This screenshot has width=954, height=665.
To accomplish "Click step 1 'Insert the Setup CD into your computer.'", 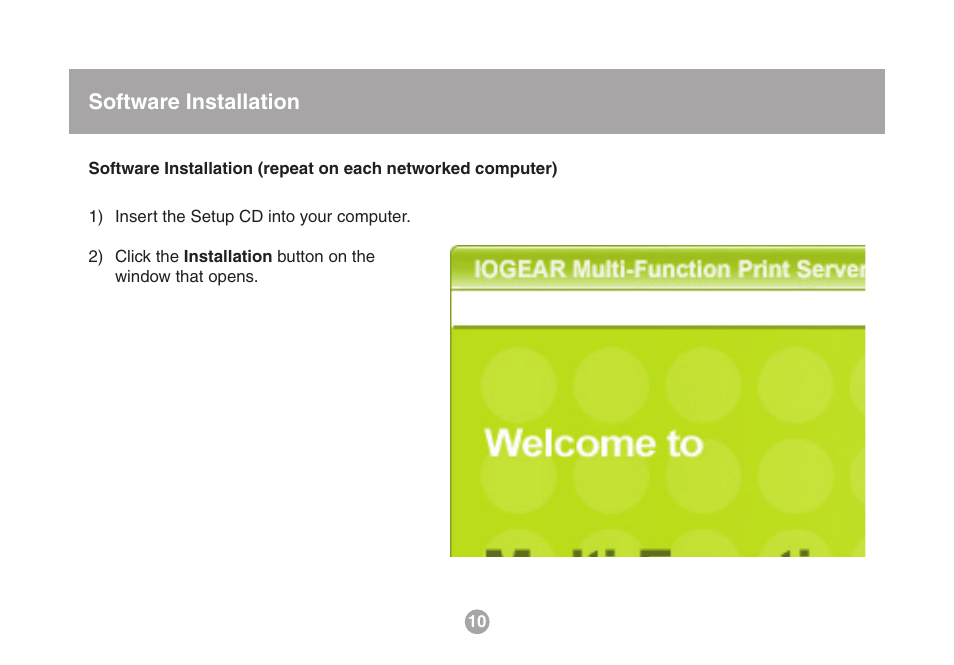I will (249, 217).
